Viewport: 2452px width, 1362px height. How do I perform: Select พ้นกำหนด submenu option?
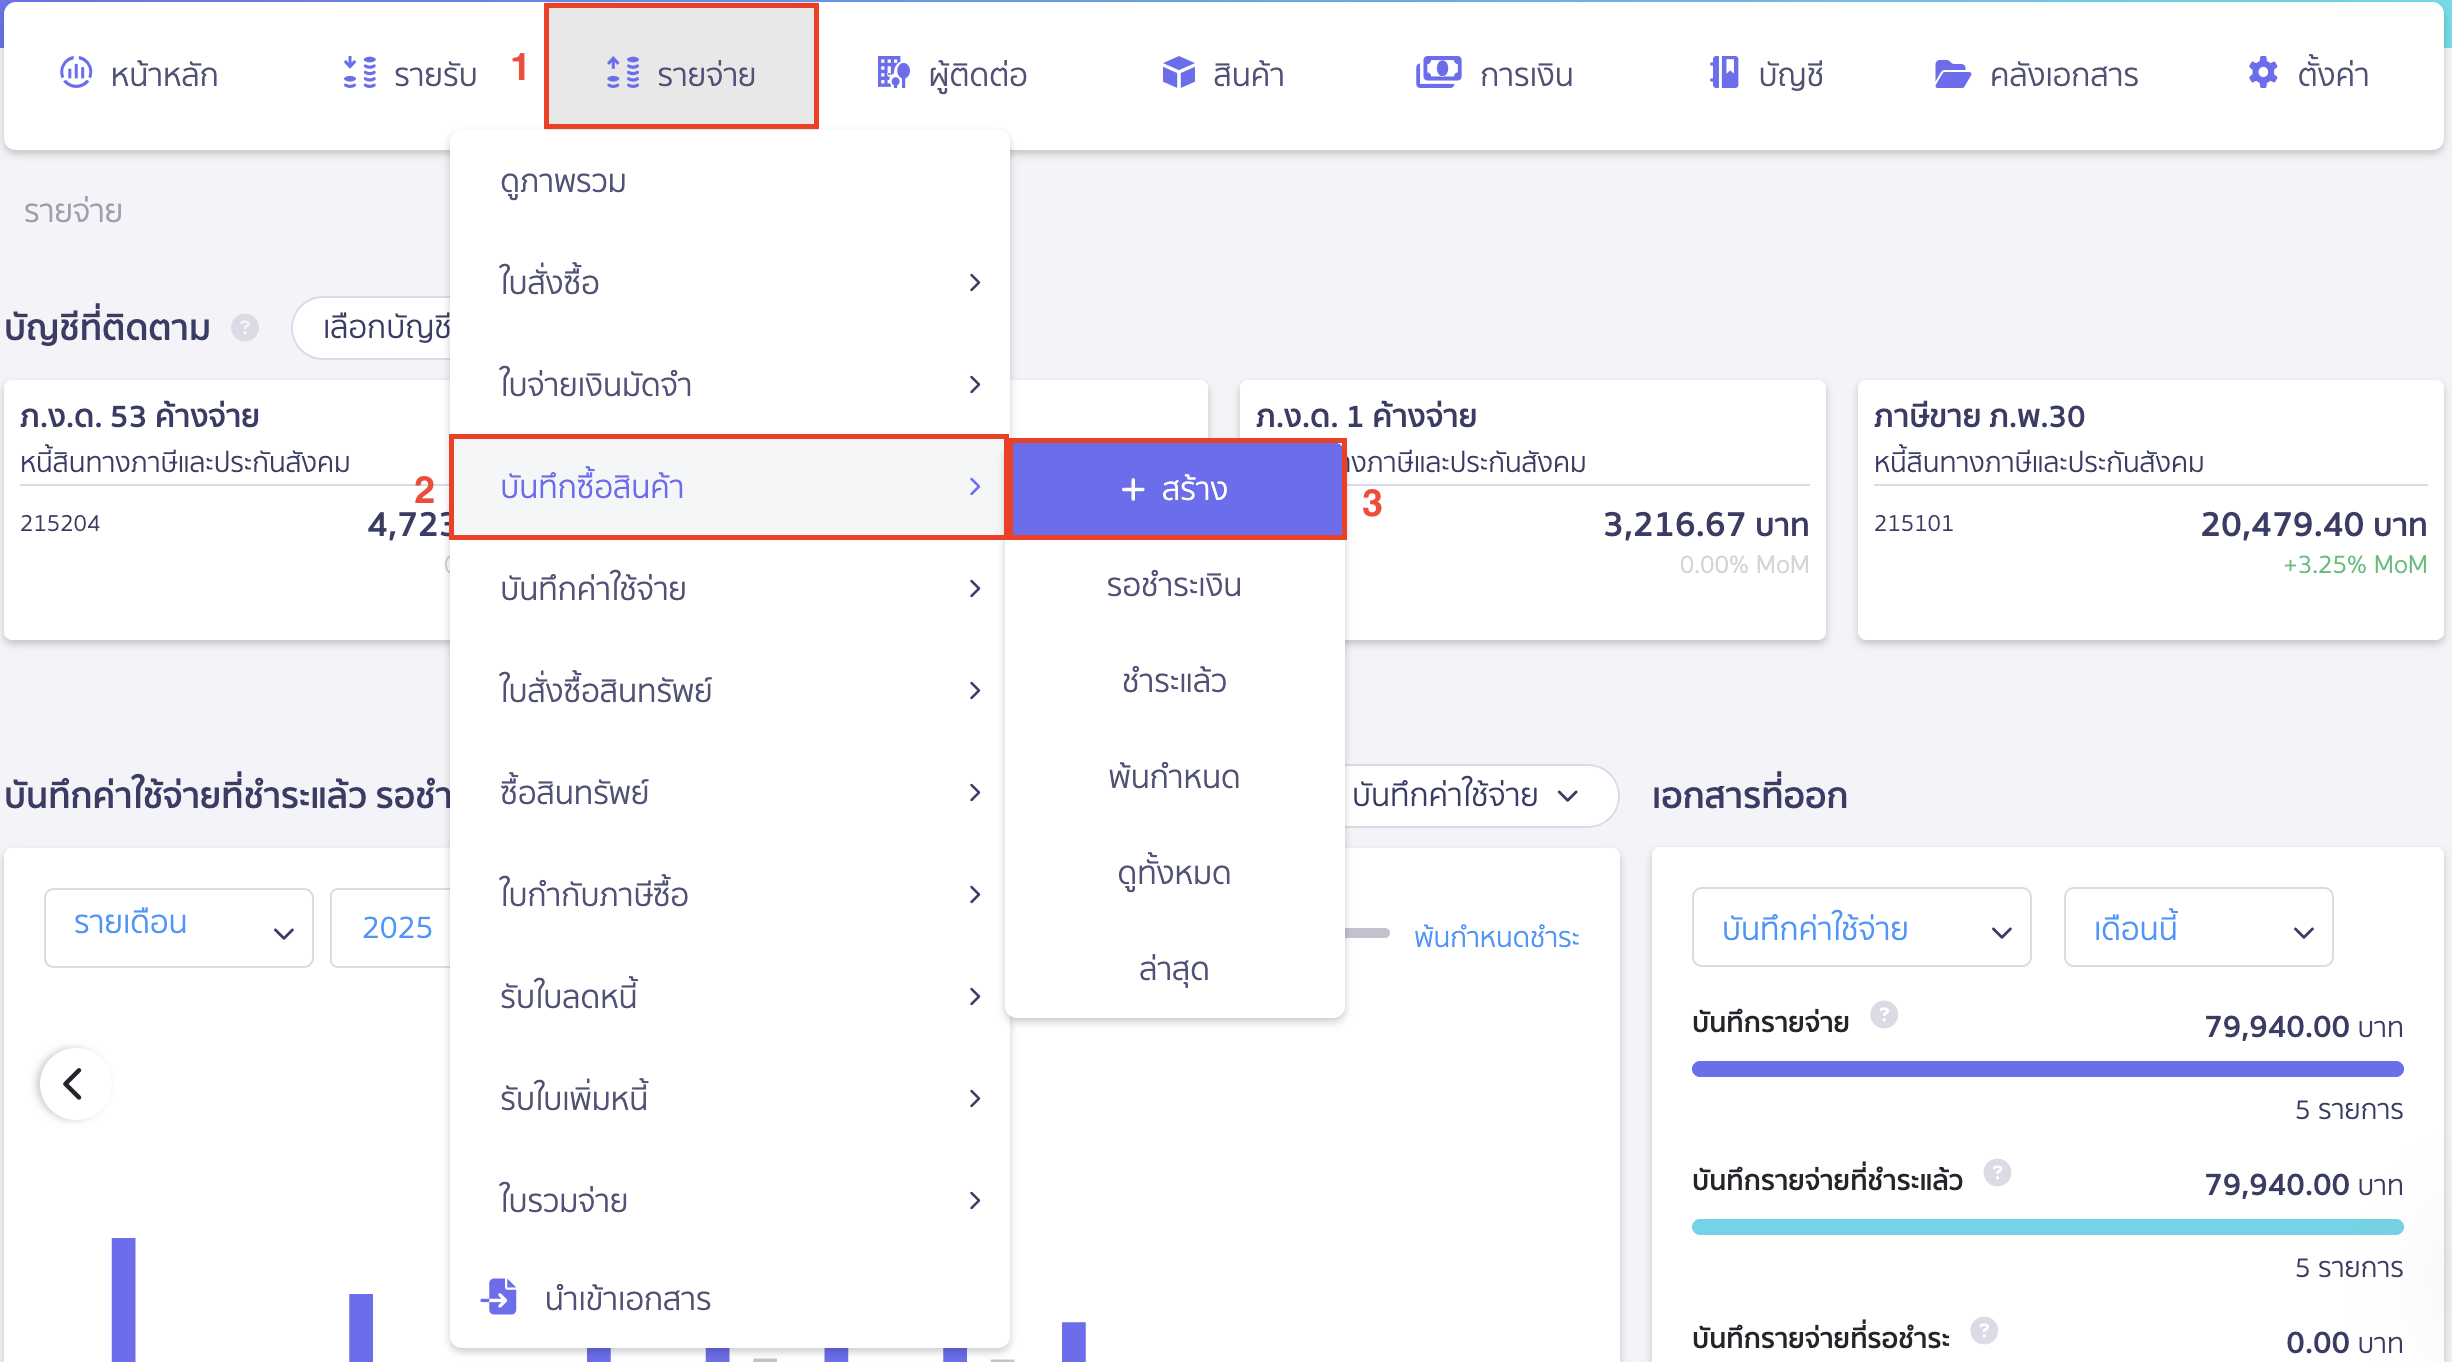point(1174,777)
